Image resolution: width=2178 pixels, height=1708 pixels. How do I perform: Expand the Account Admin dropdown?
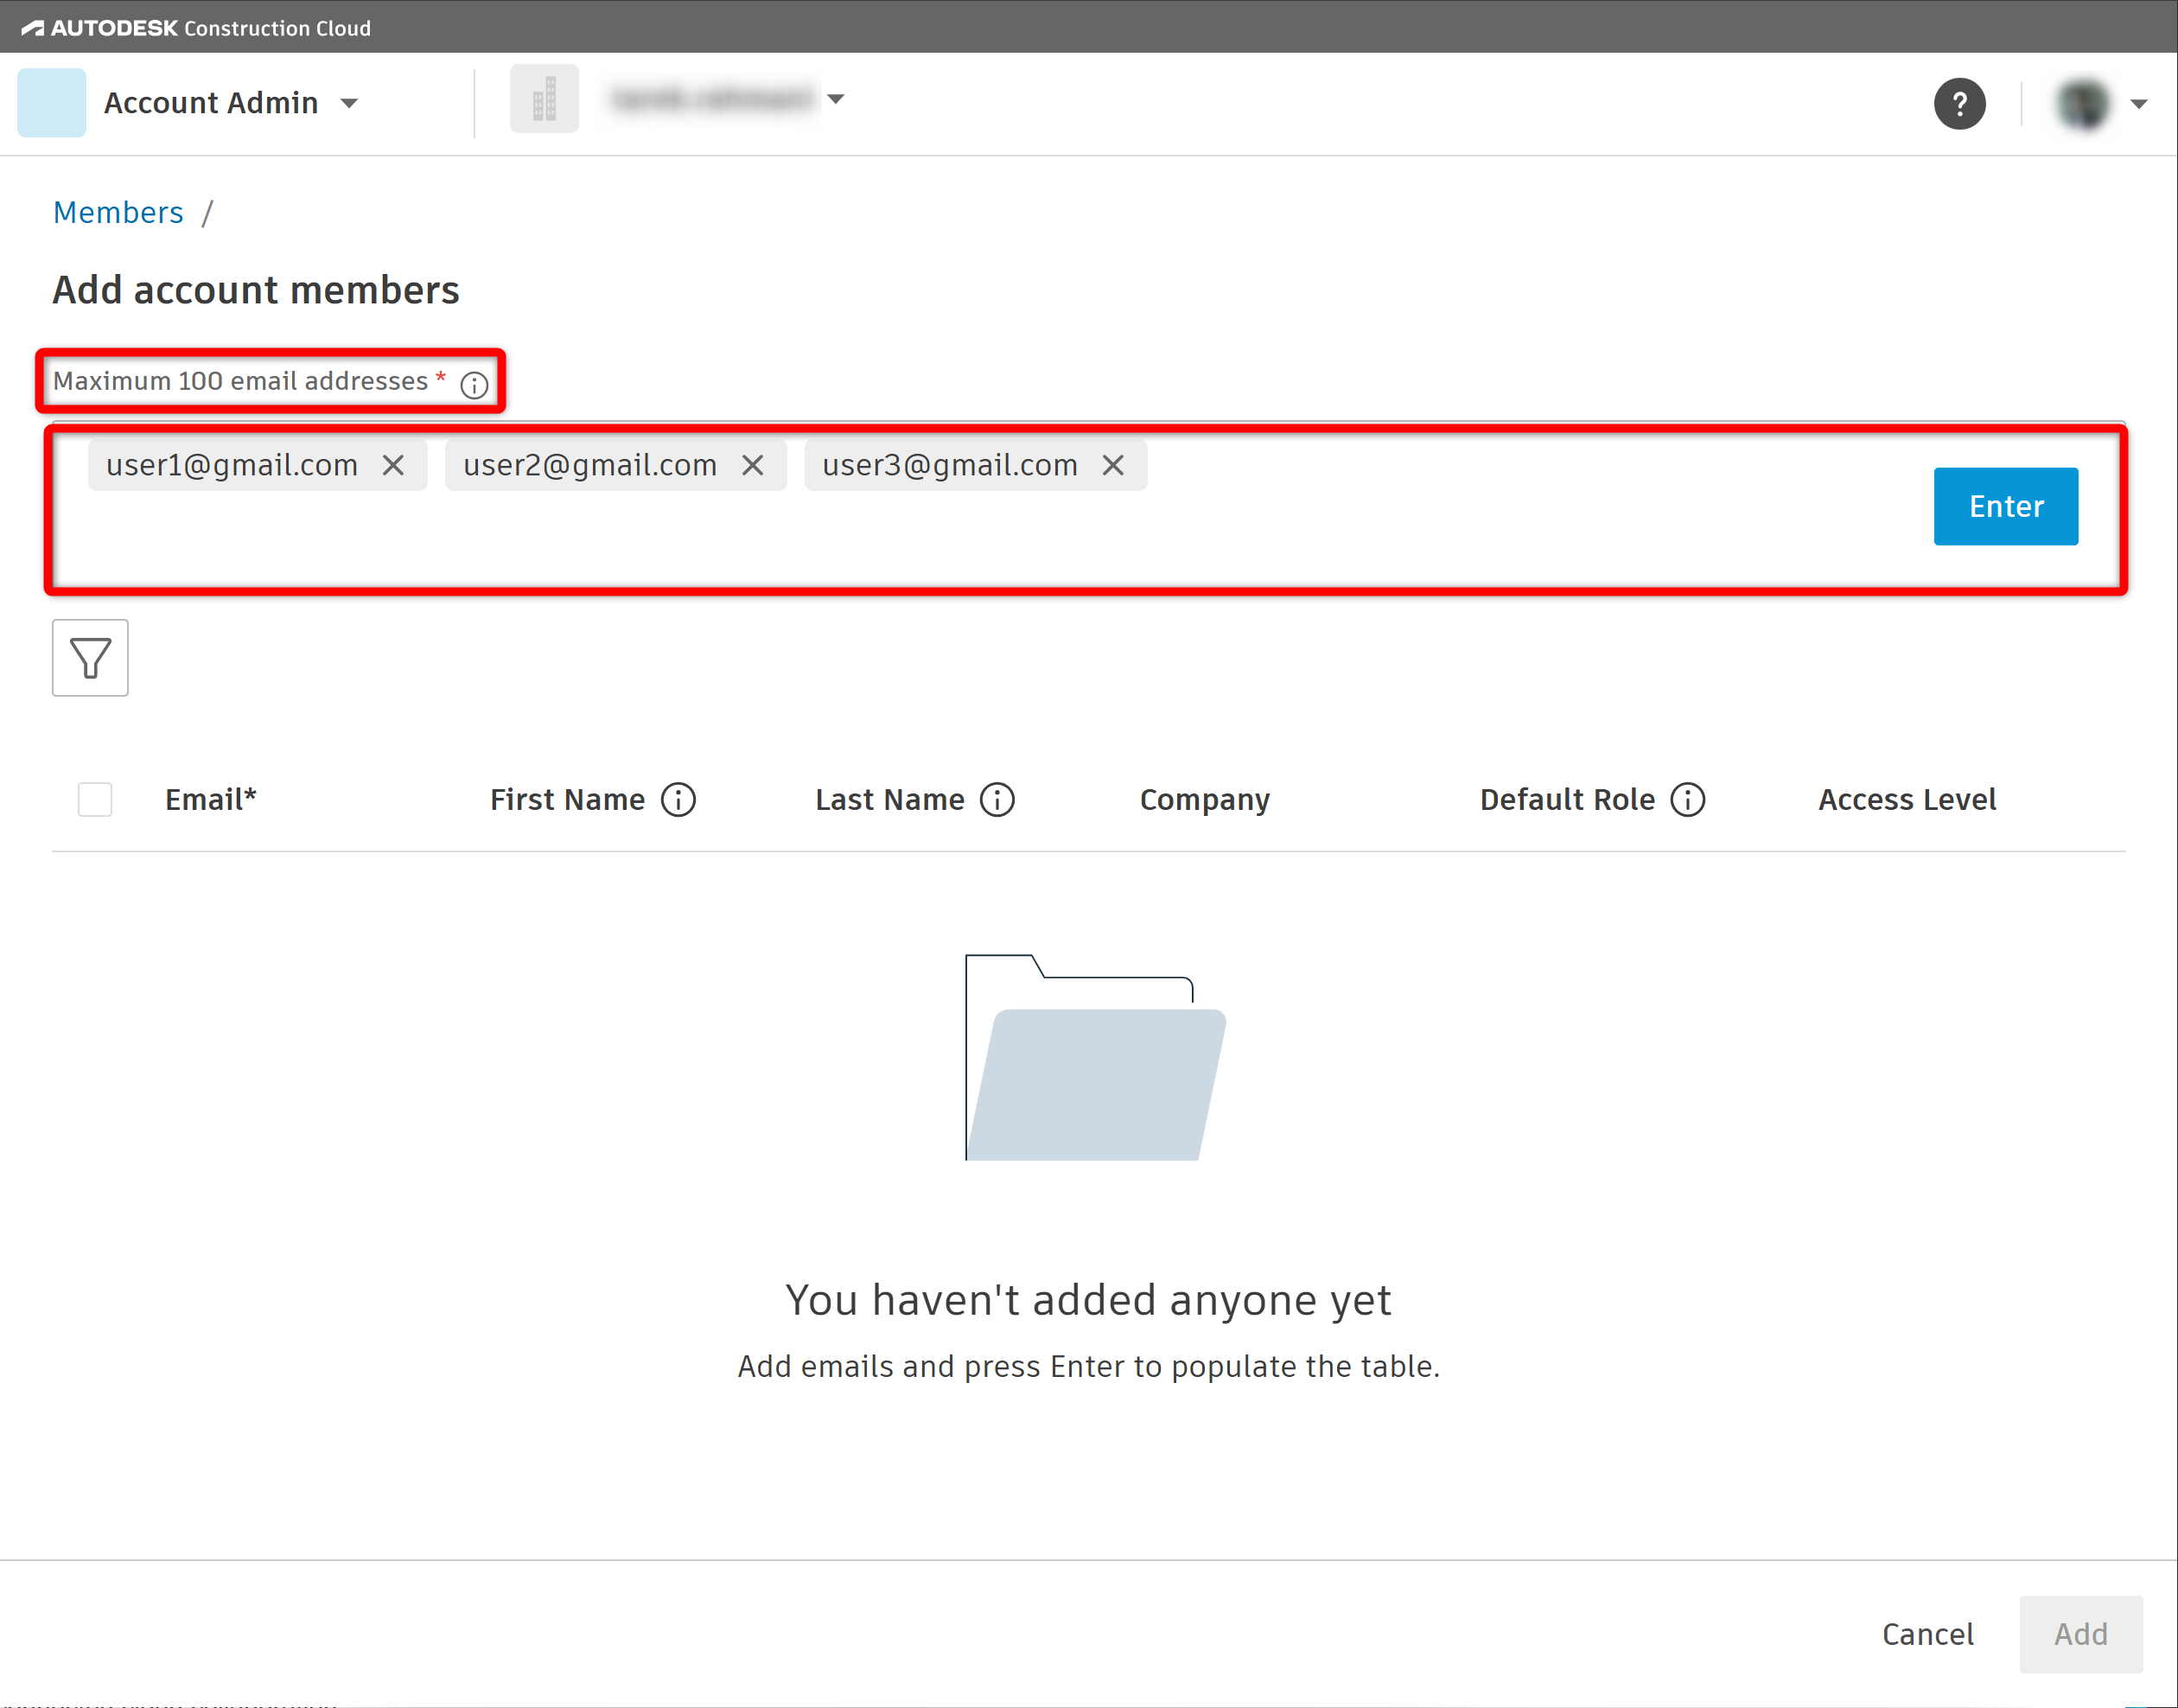[x=349, y=104]
